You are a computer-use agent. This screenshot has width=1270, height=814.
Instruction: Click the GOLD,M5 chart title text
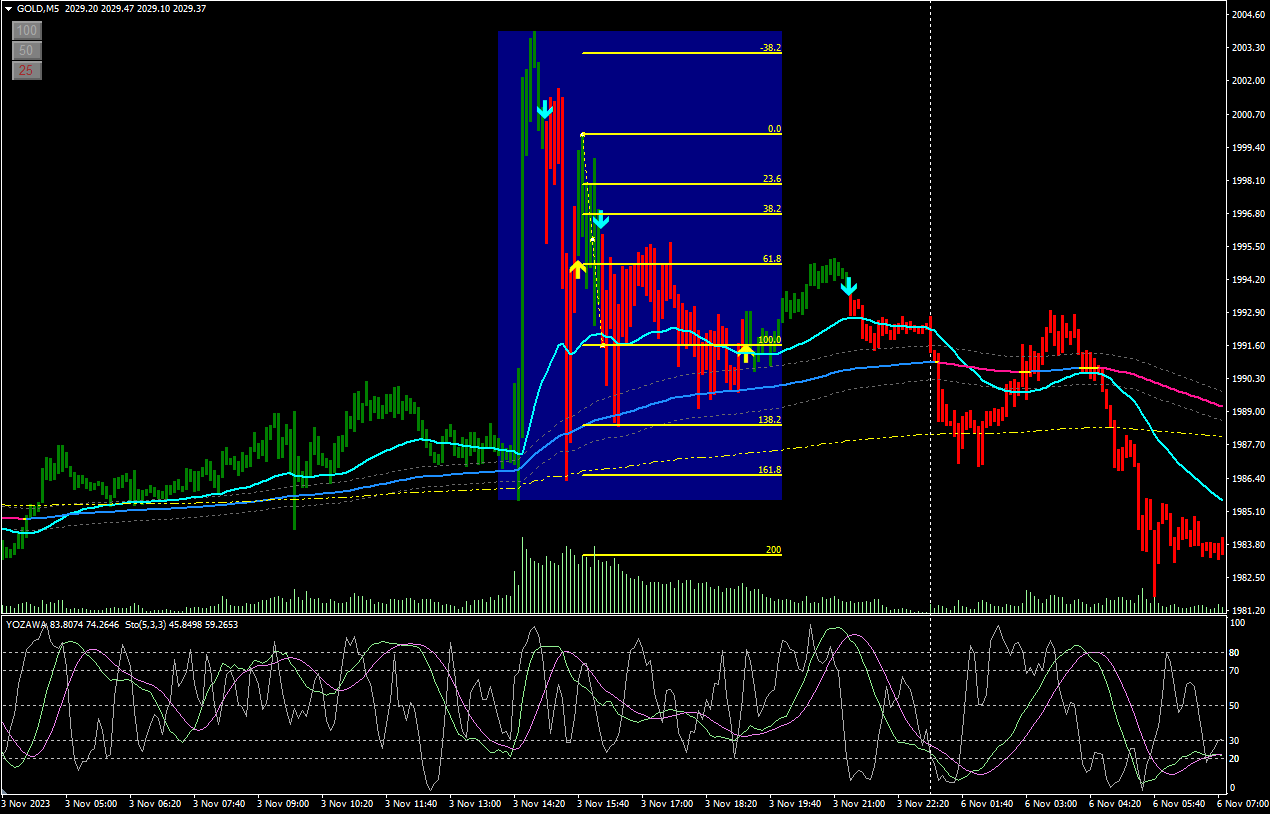tap(36, 9)
